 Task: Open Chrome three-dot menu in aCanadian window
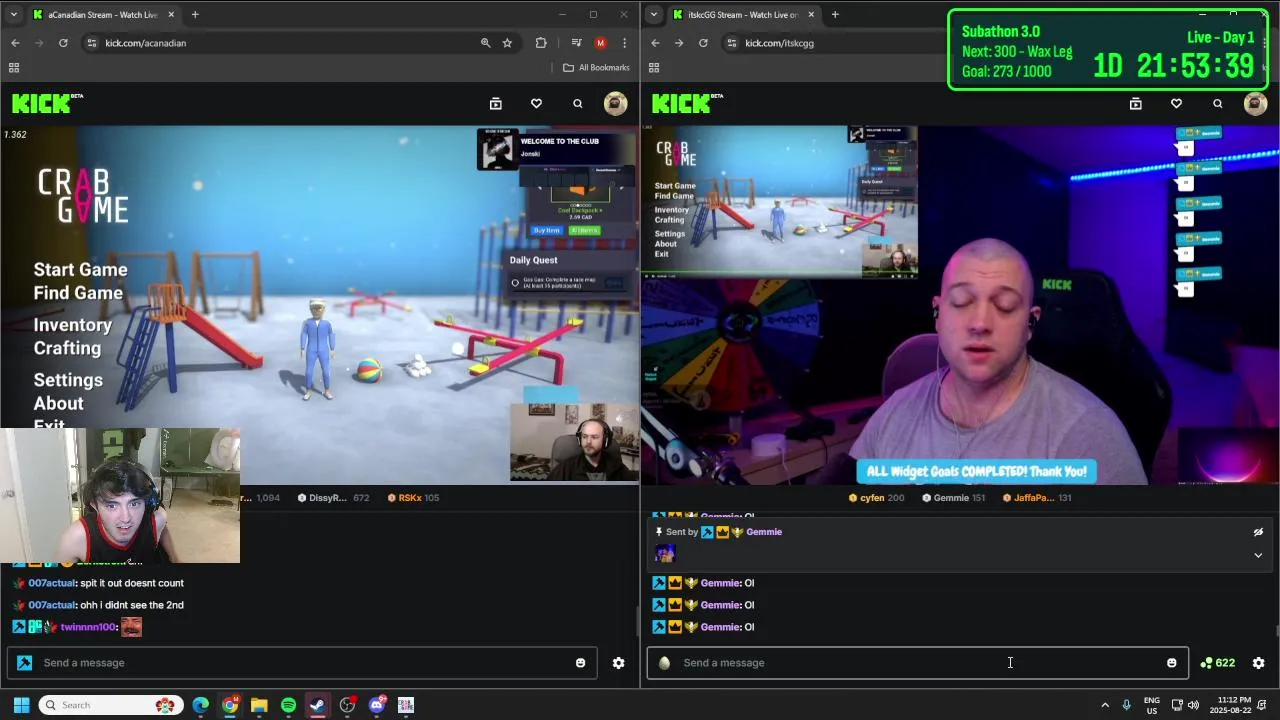[x=624, y=43]
